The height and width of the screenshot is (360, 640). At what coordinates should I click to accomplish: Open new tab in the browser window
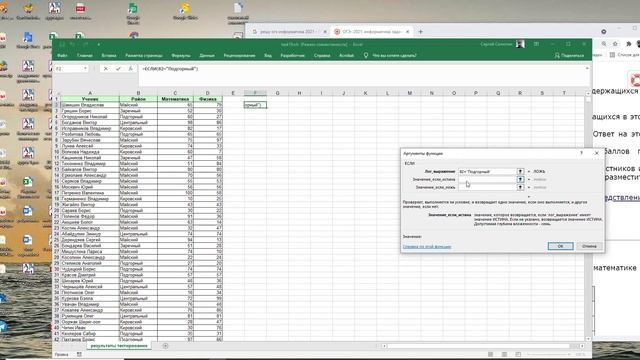pyautogui.click(x=420, y=31)
